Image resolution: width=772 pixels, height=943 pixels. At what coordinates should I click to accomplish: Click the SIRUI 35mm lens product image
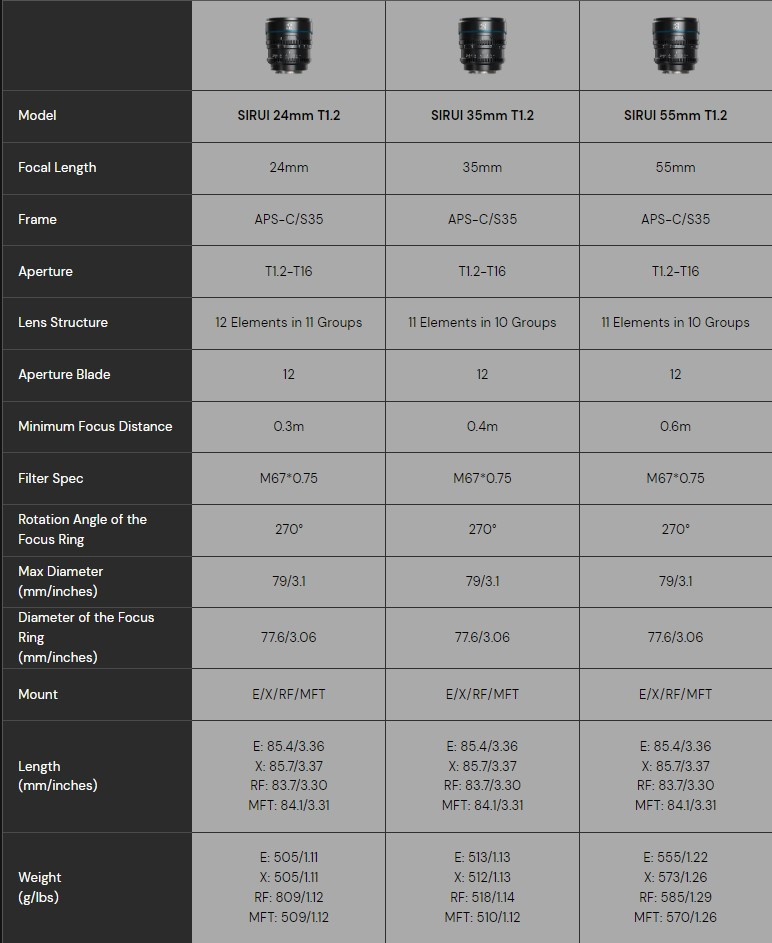pyautogui.click(x=482, y=45)
